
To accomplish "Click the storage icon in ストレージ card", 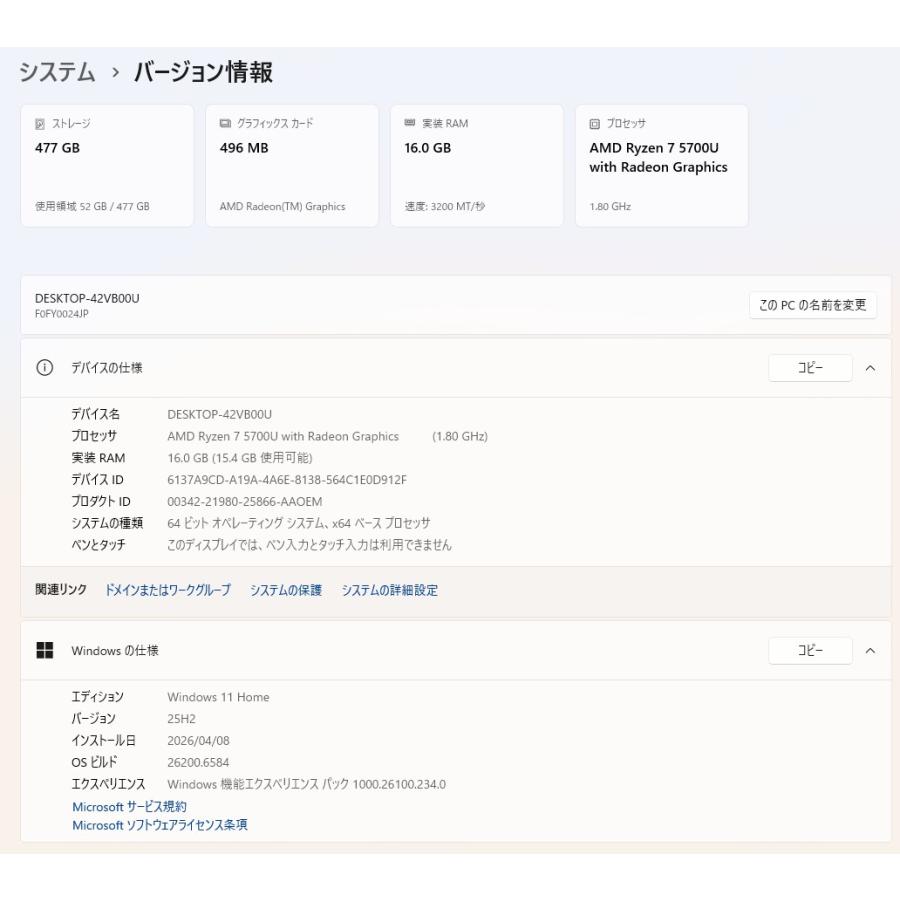I will (x=40, y=124).
